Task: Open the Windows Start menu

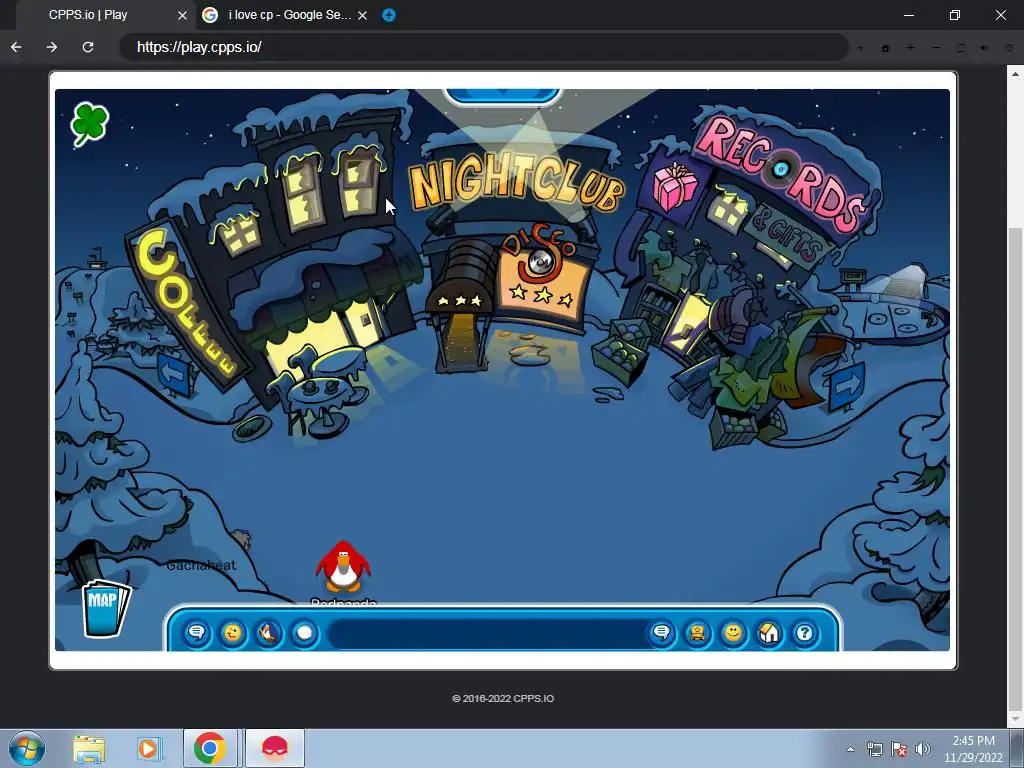Action: [27, 748]
